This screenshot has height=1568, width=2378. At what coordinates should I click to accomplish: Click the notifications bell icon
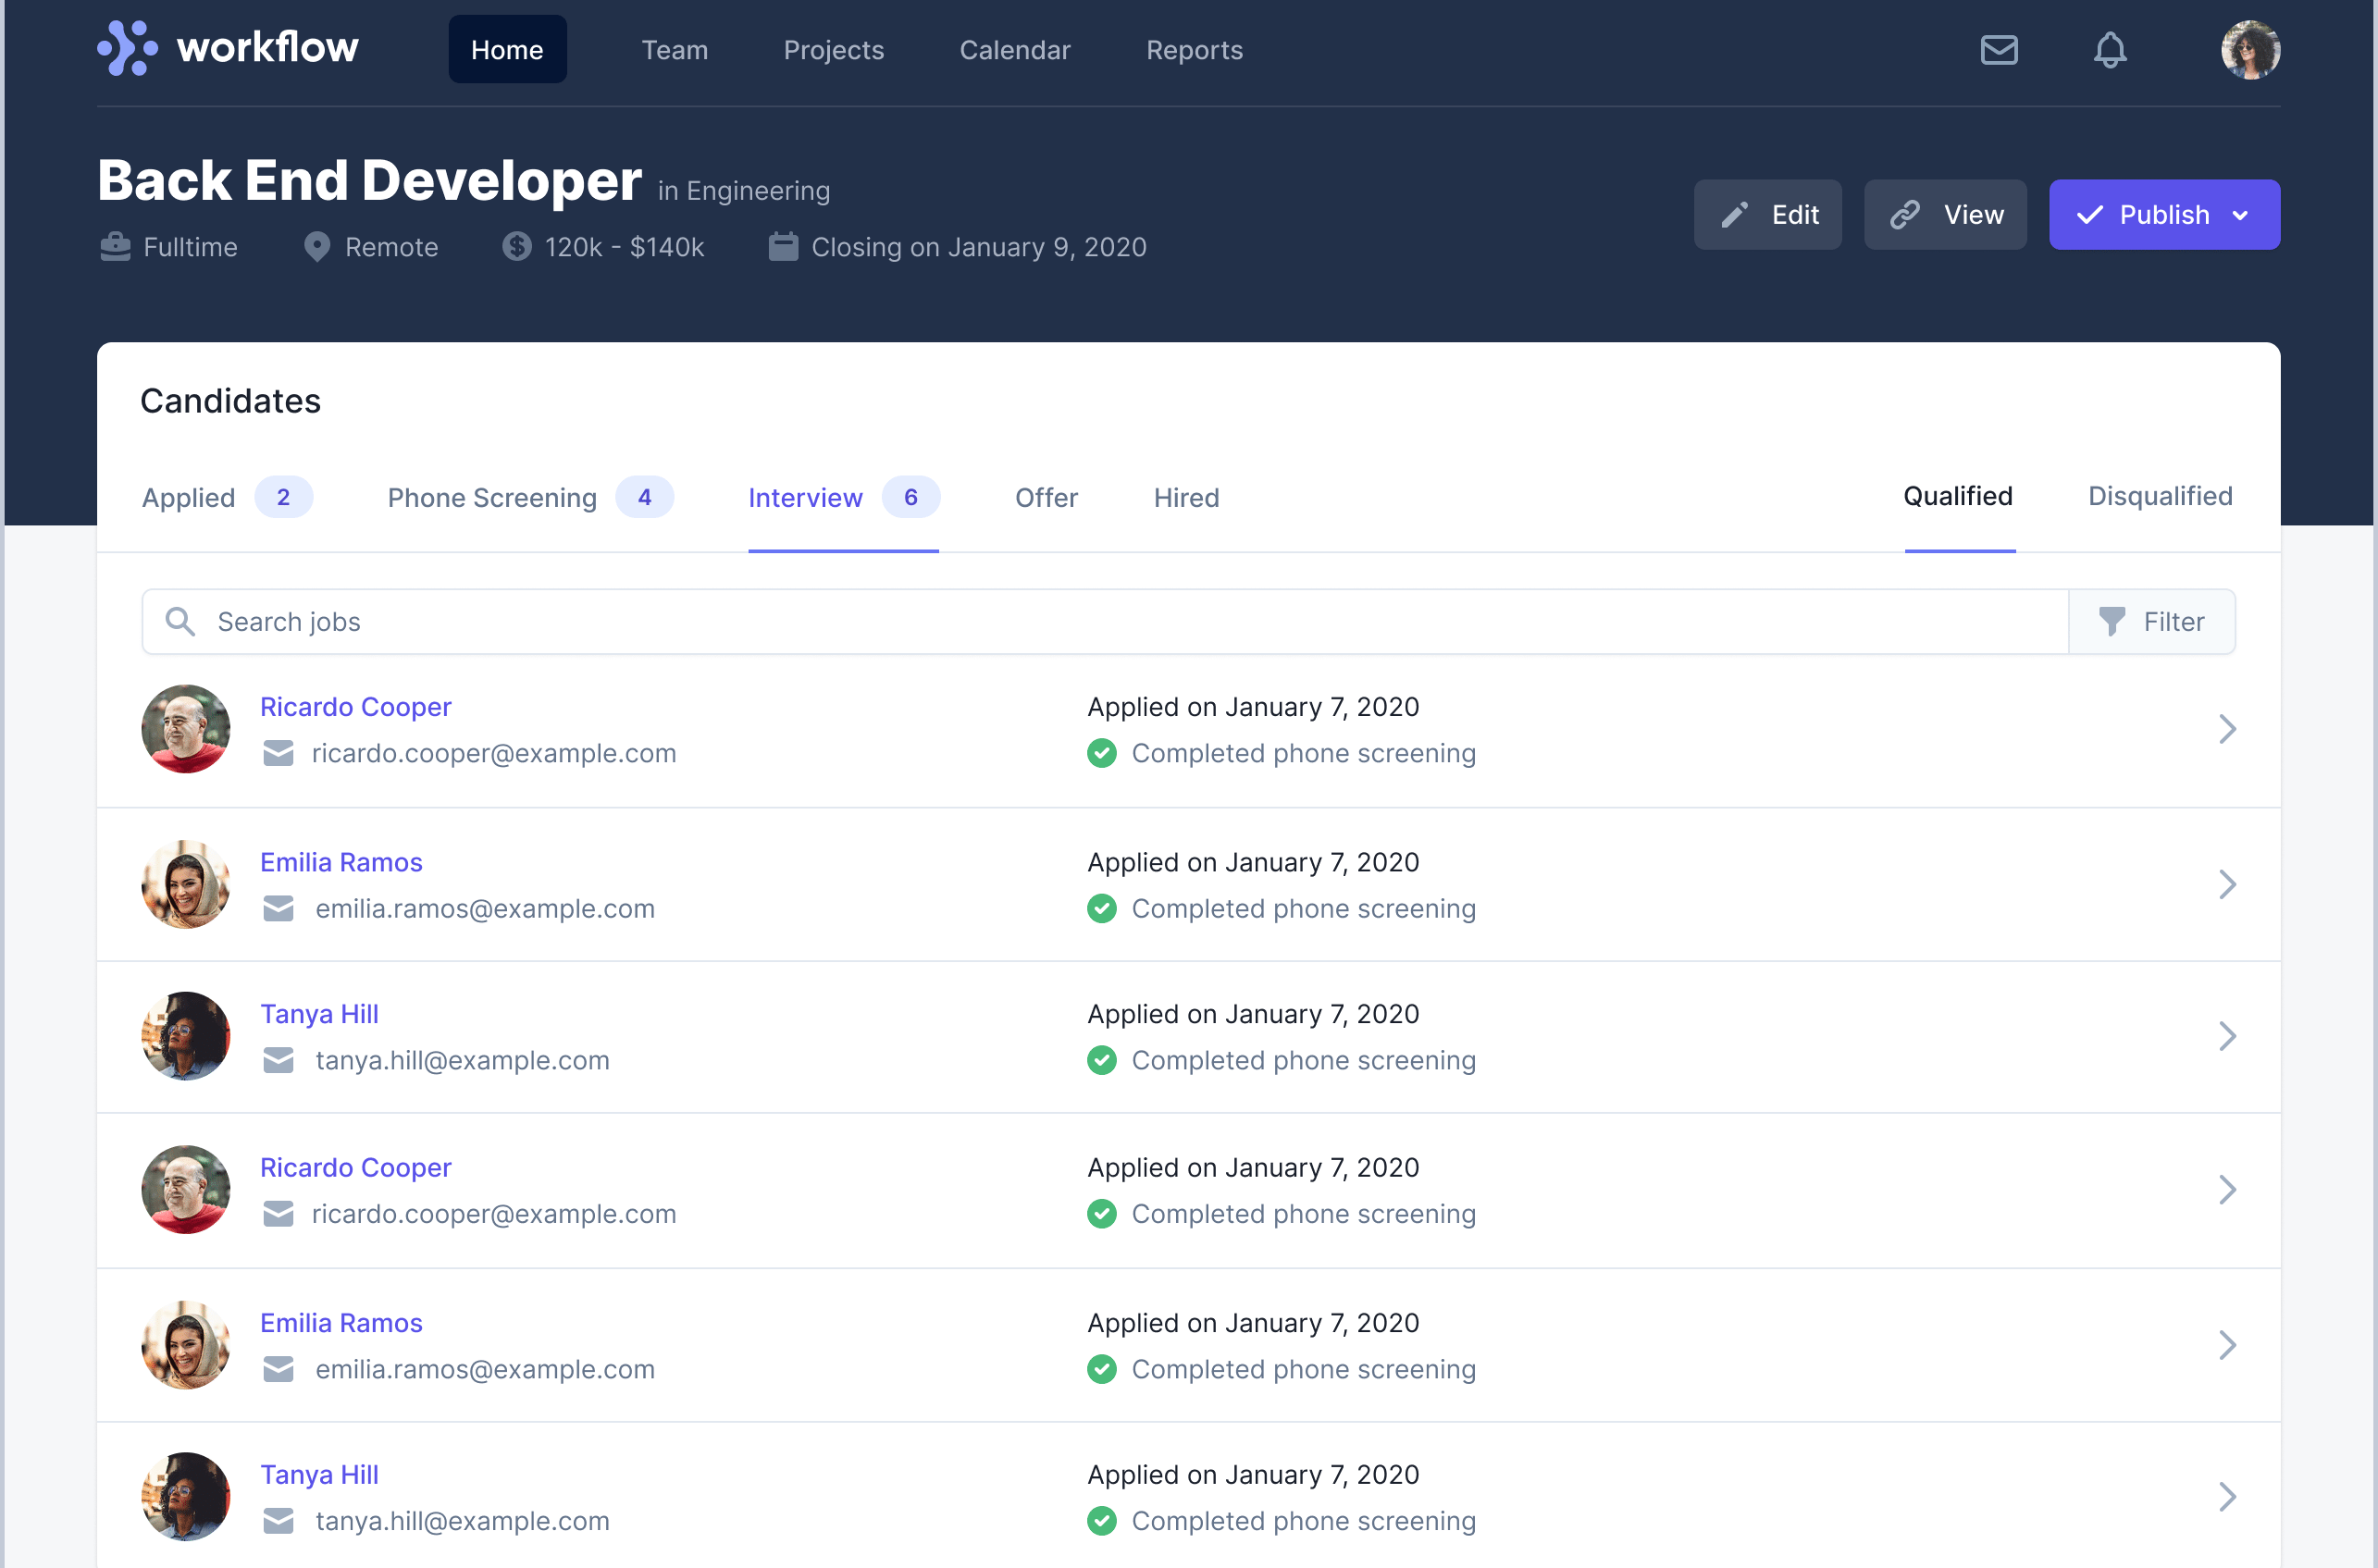click(x=2109, y=50)
